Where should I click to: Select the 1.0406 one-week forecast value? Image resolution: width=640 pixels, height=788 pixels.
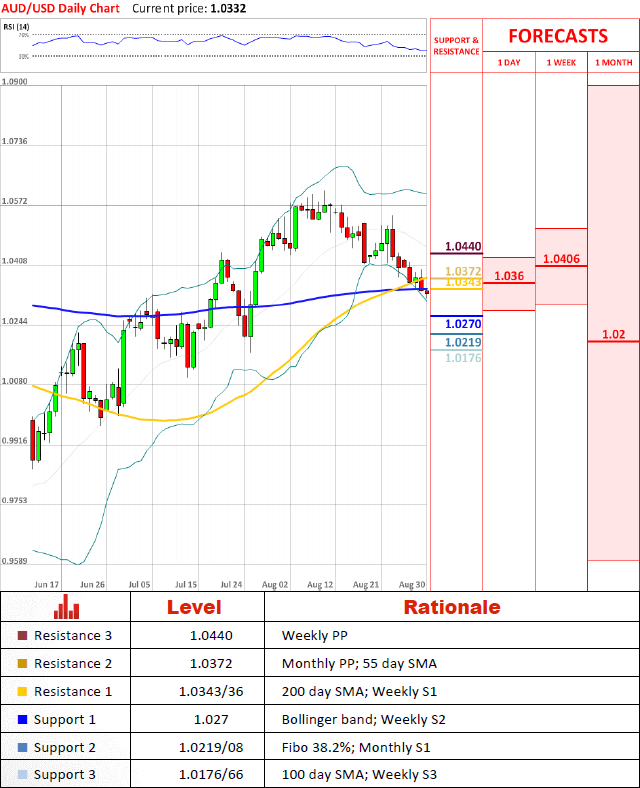[561, 259]
